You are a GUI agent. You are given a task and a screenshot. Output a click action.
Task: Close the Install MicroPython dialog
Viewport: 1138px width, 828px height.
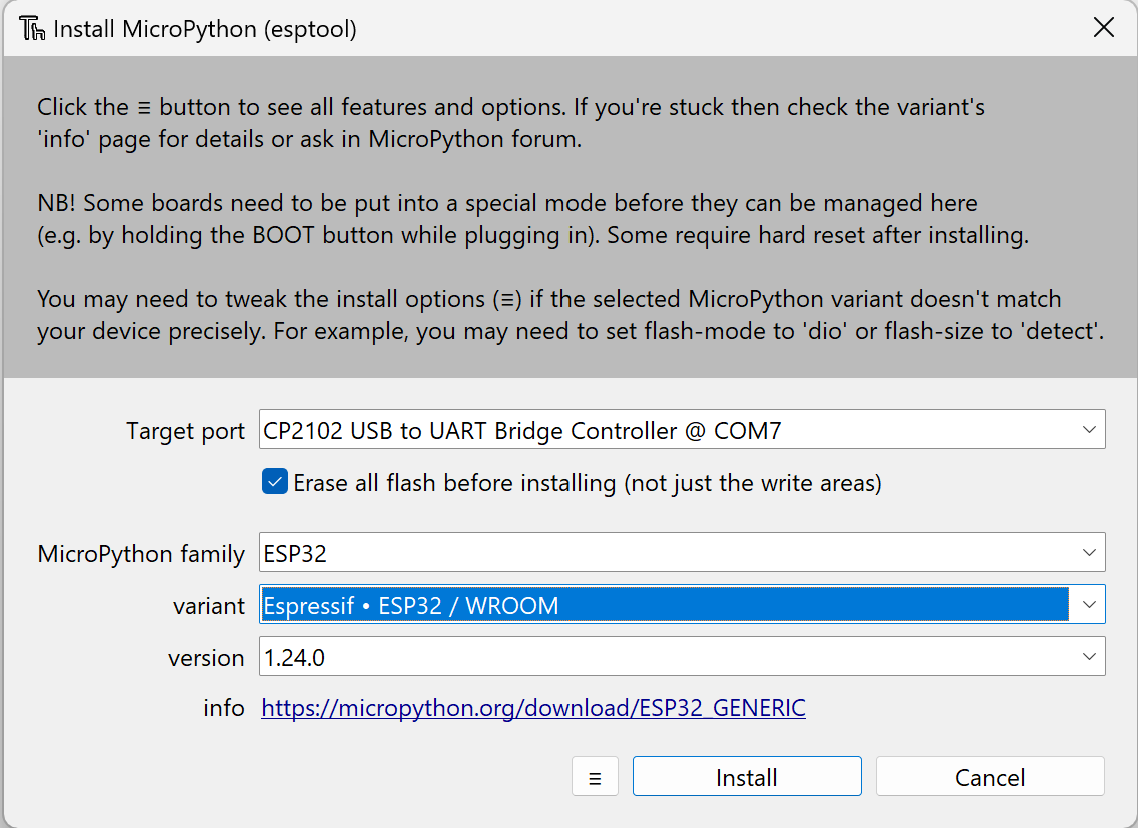click(1104, 28)
